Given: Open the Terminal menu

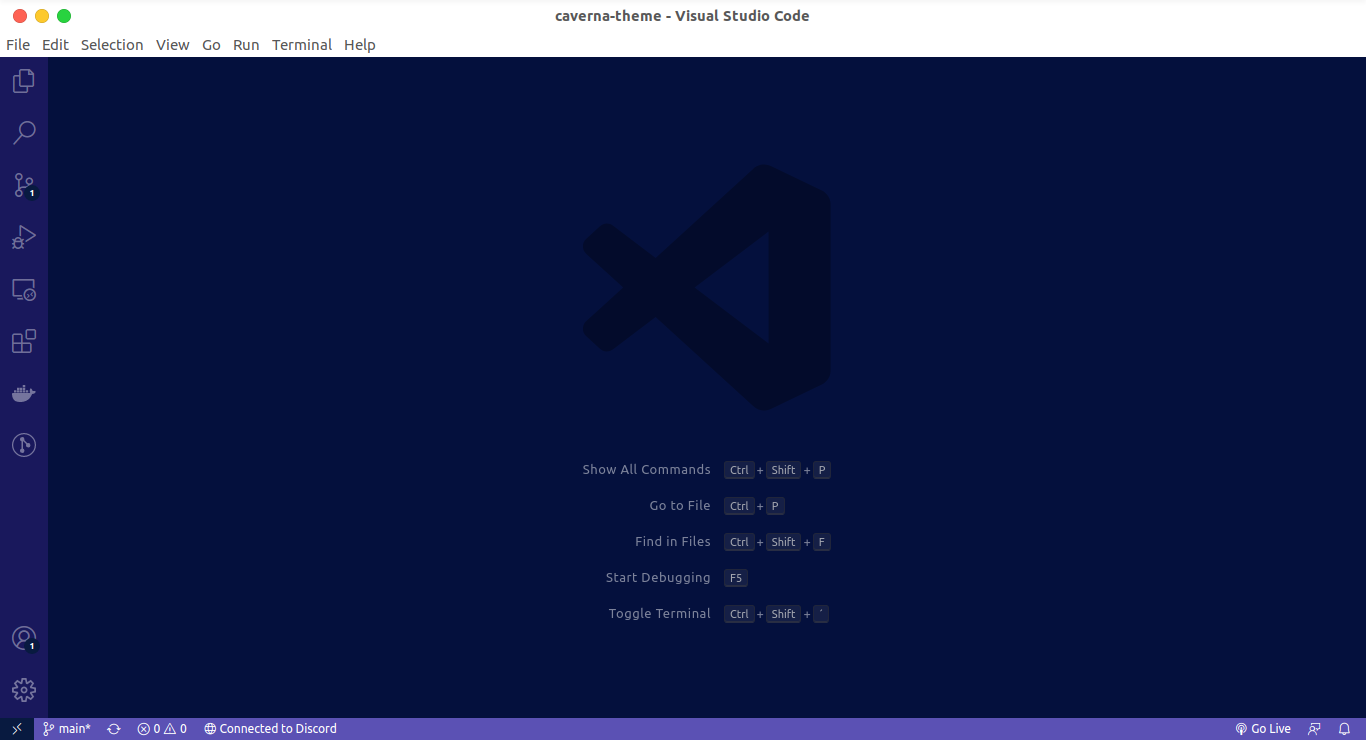Looking at the screenshot, I should (x=302, y=45).
